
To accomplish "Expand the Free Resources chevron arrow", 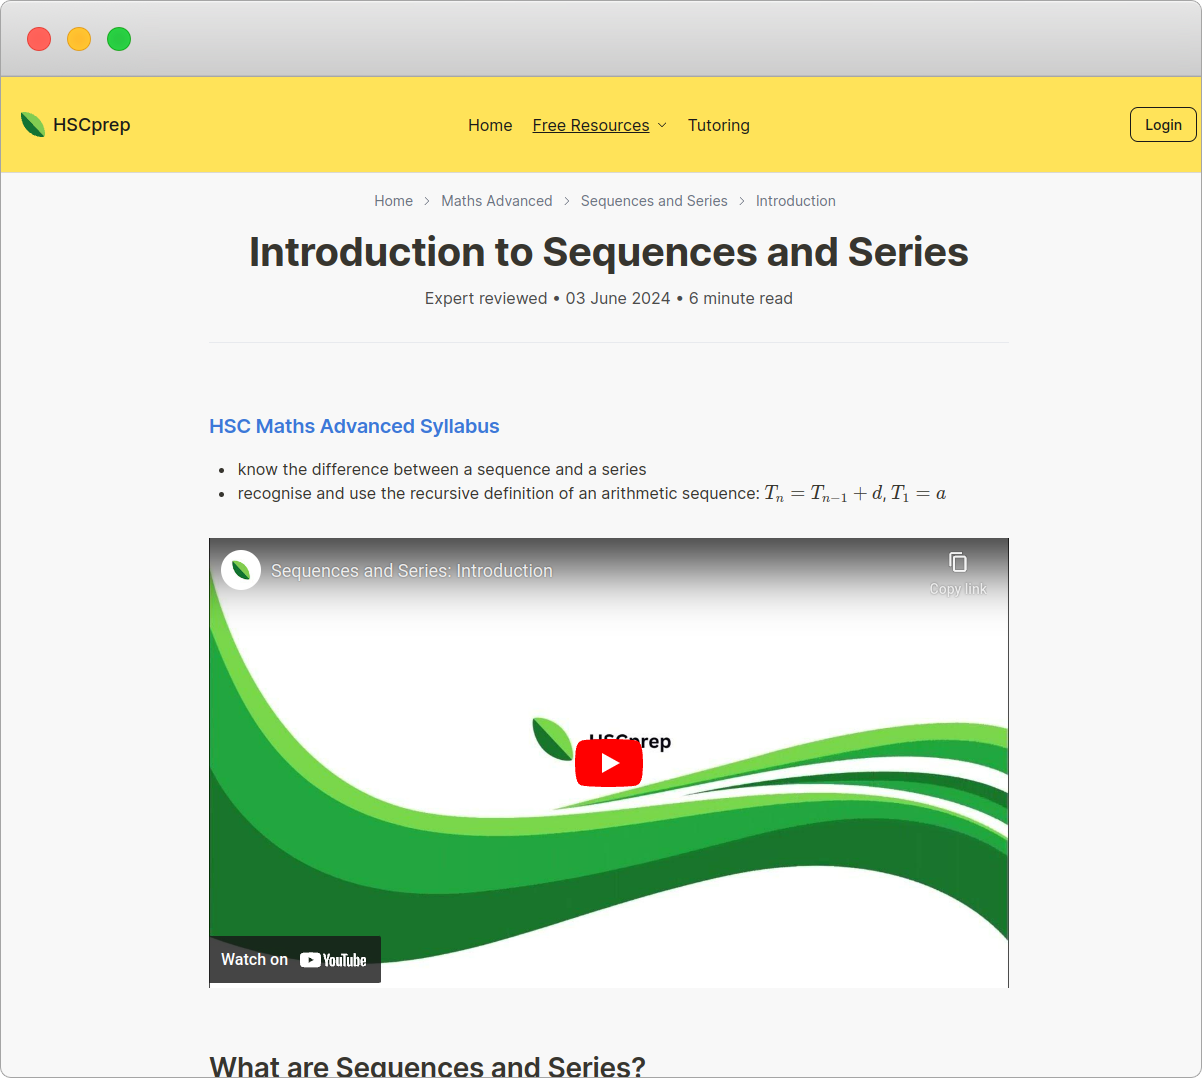I will point(664,126).
